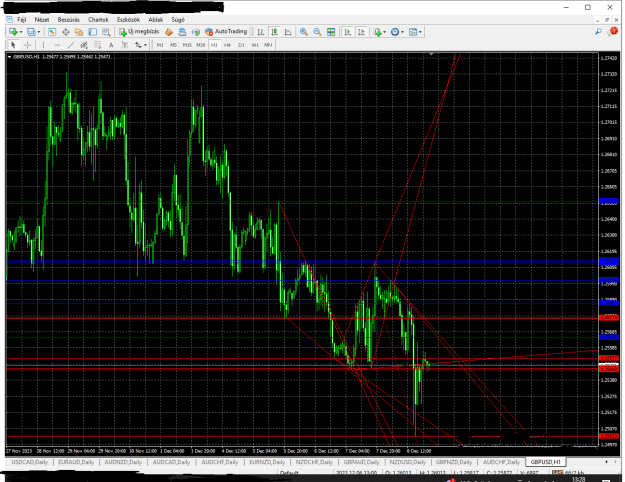Expand the GBPUSD,H1 chart title arrow
The width and height of the screenshot is (625, 482).
10,57
